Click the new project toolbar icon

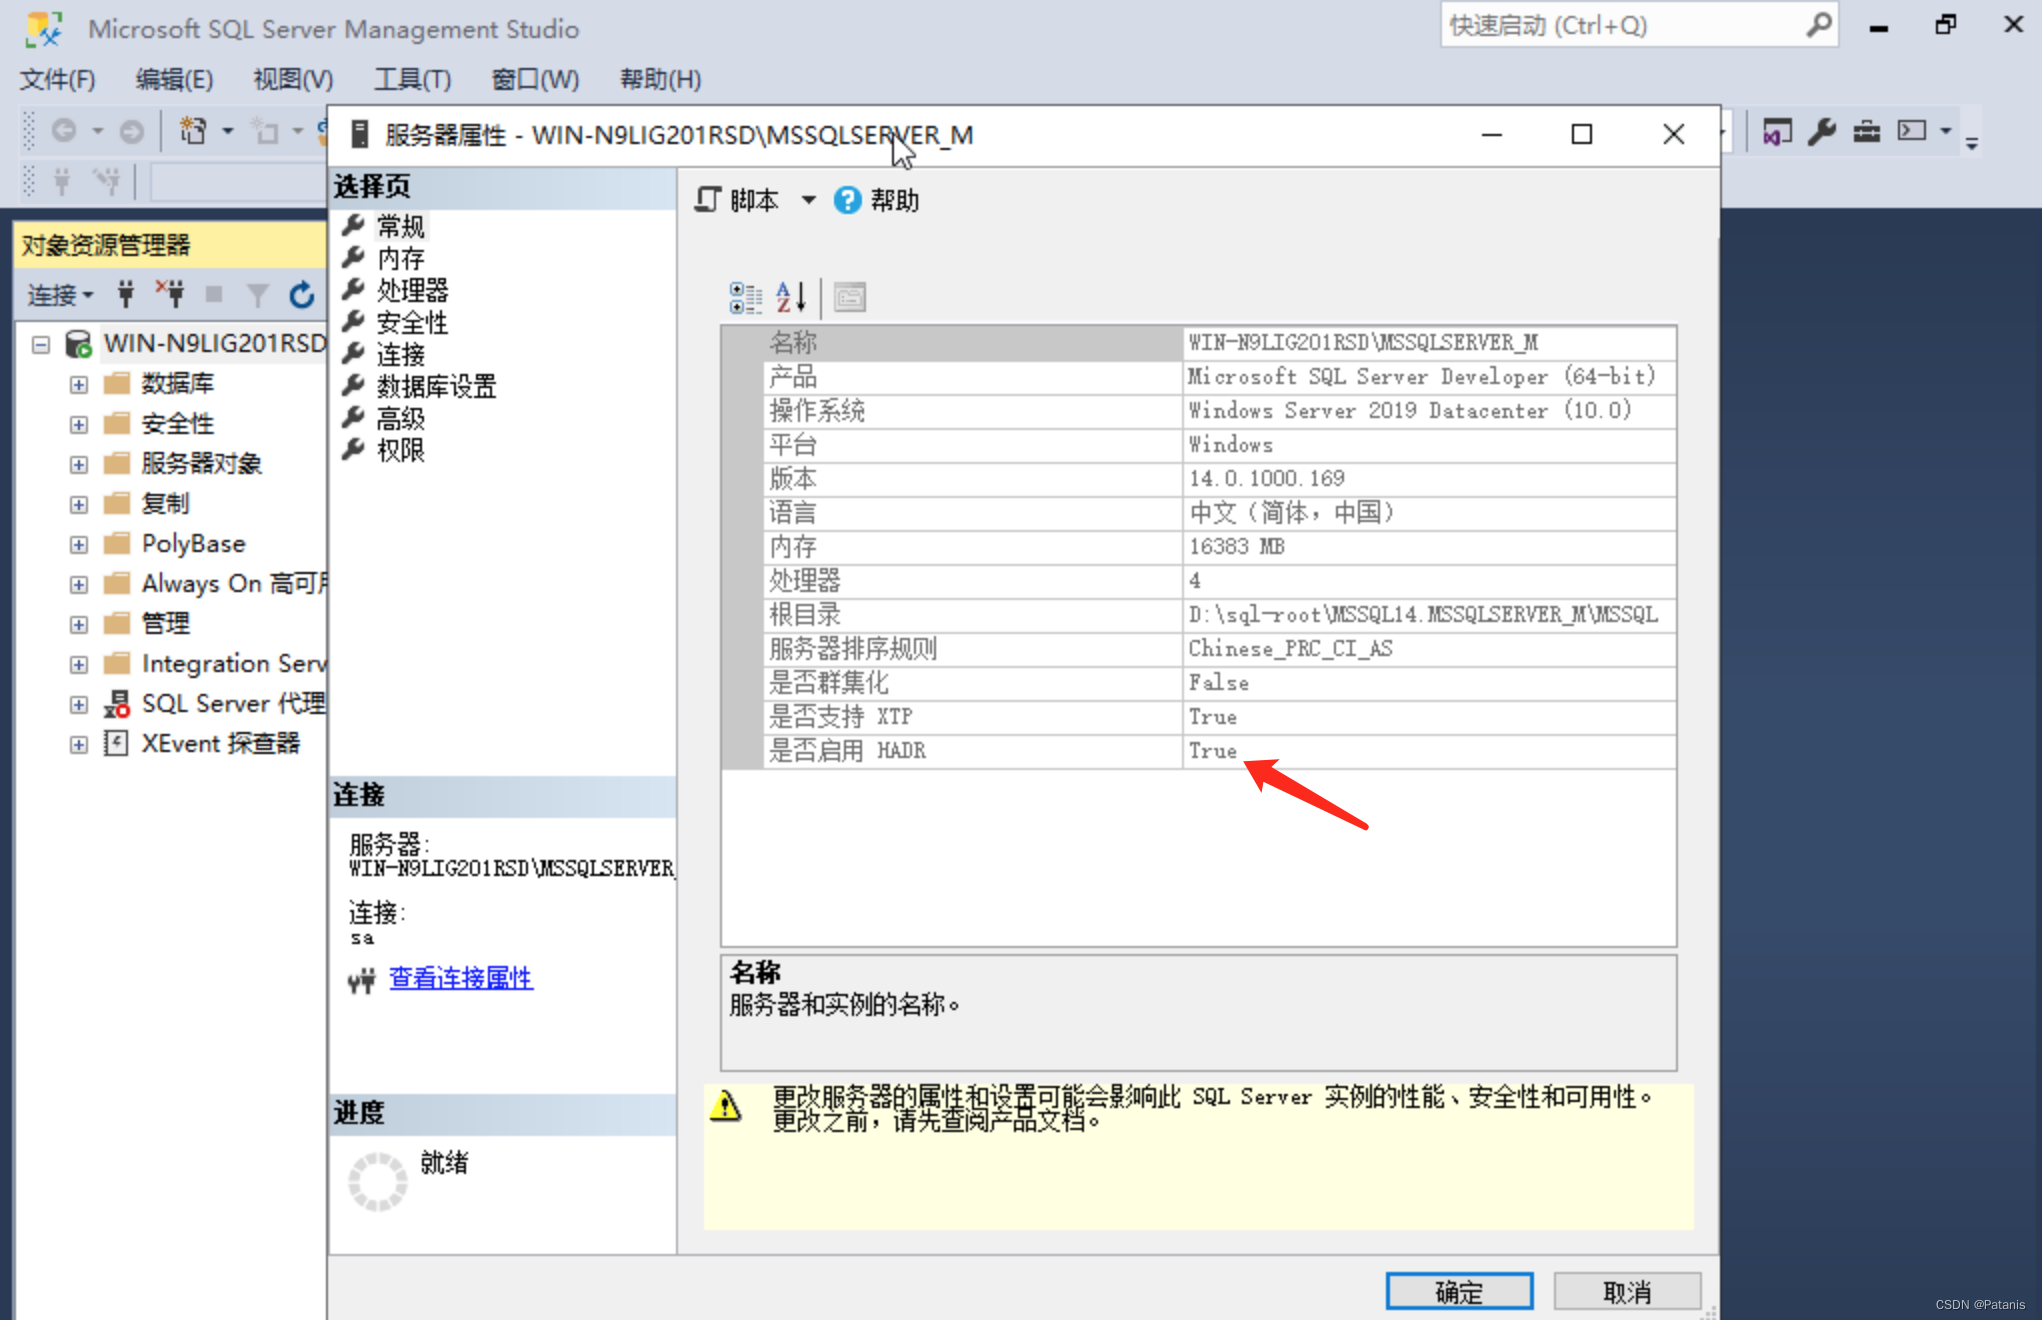[193, 131]
